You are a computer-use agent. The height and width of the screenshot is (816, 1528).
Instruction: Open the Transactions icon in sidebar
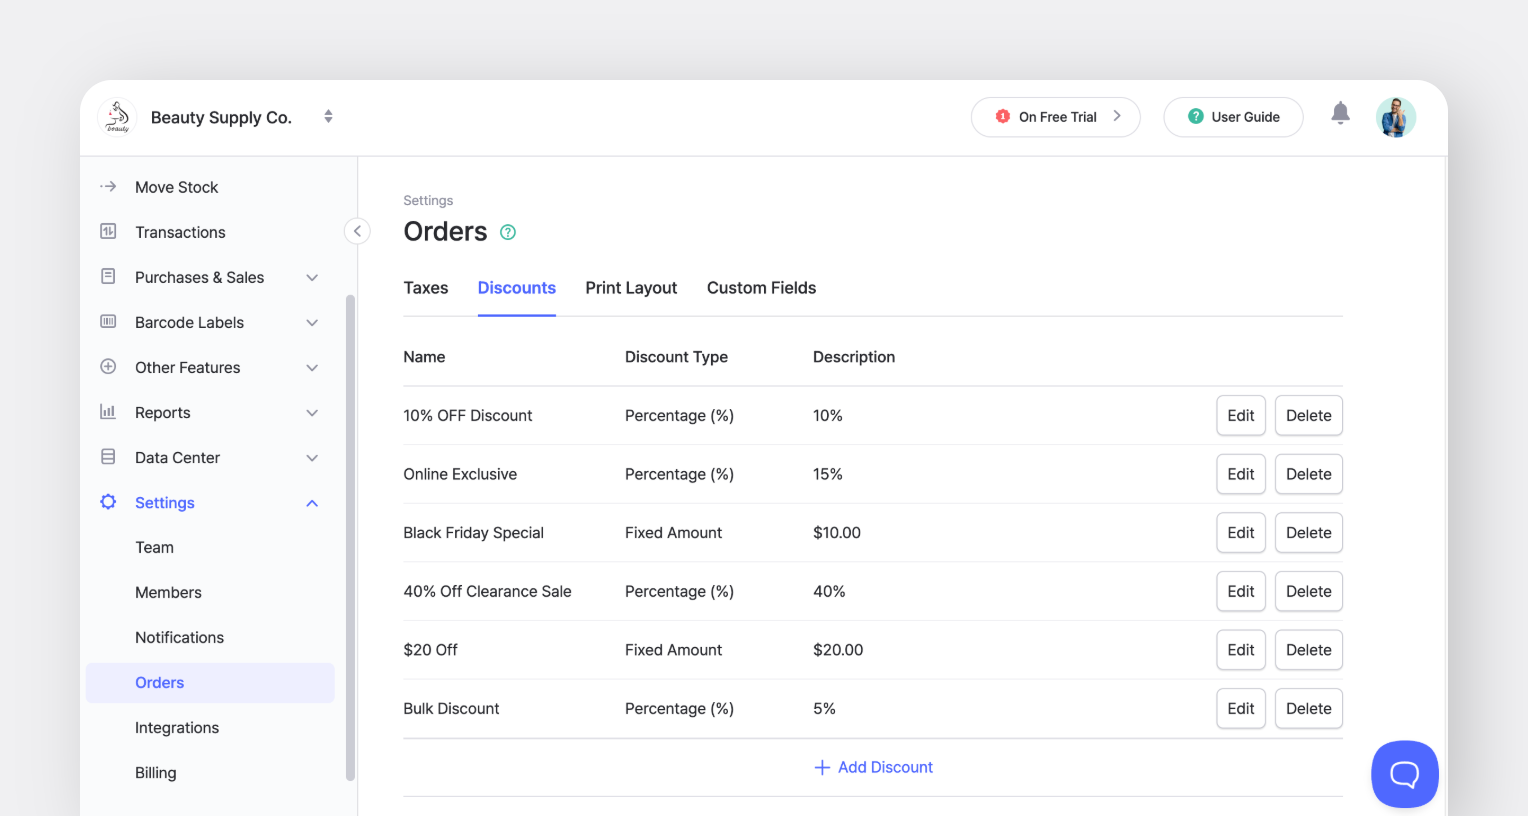point(107,231)
